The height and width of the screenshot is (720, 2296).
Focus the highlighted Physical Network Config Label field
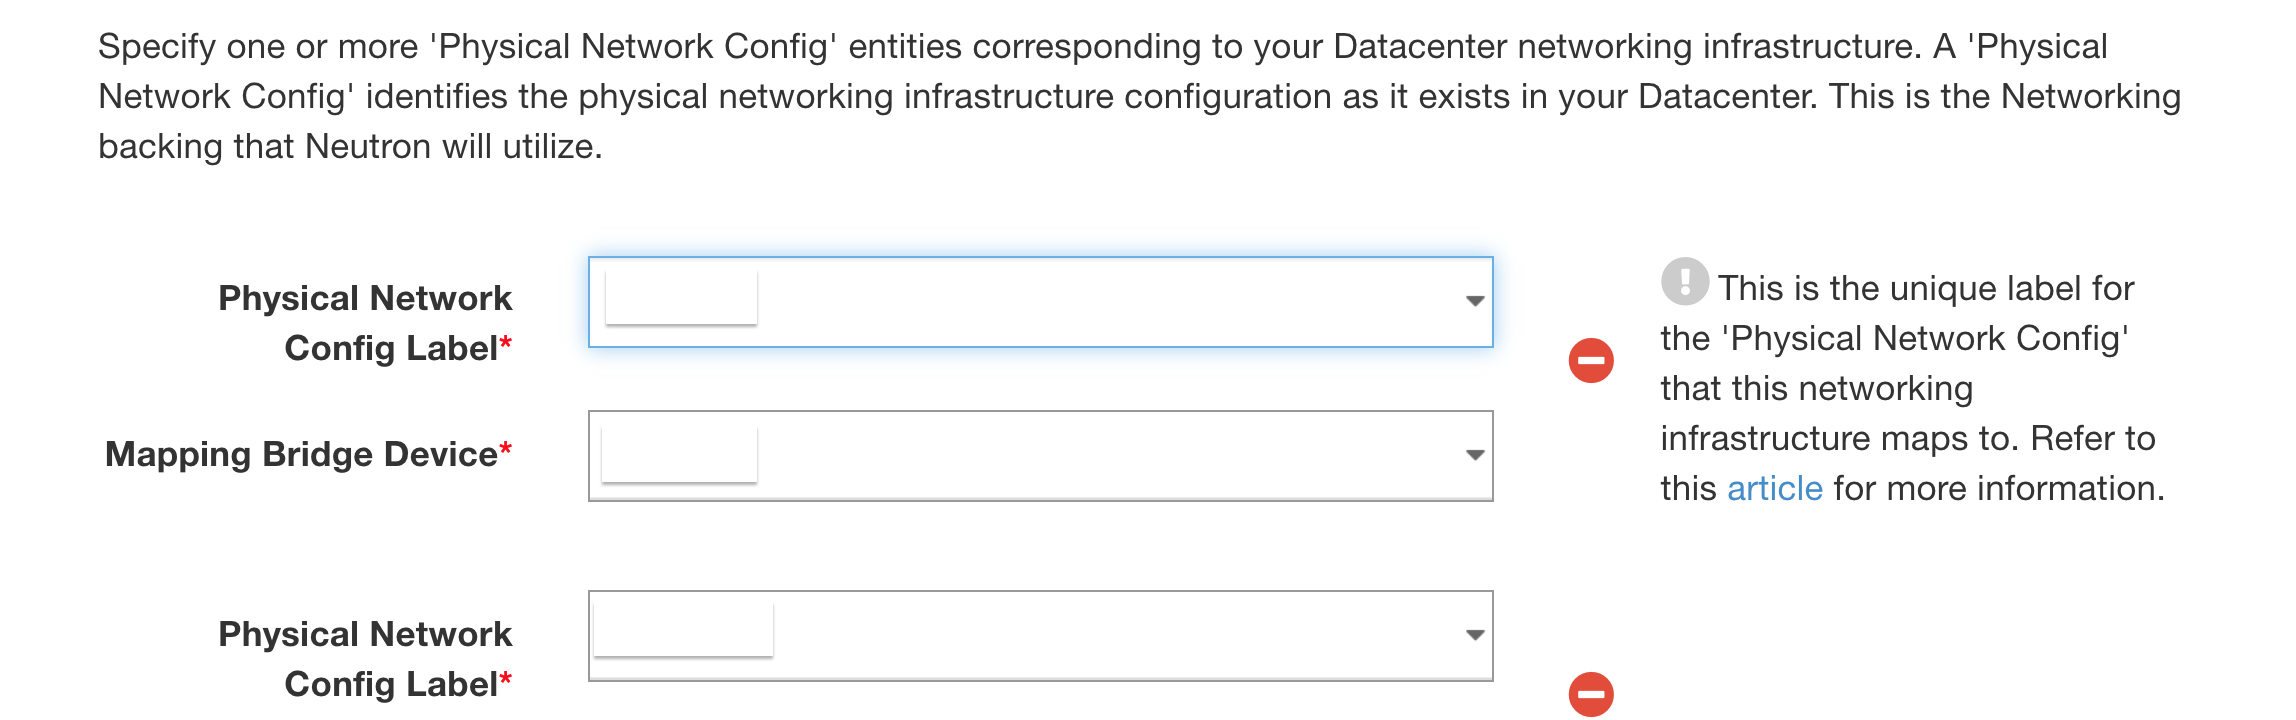point(1041,302)
